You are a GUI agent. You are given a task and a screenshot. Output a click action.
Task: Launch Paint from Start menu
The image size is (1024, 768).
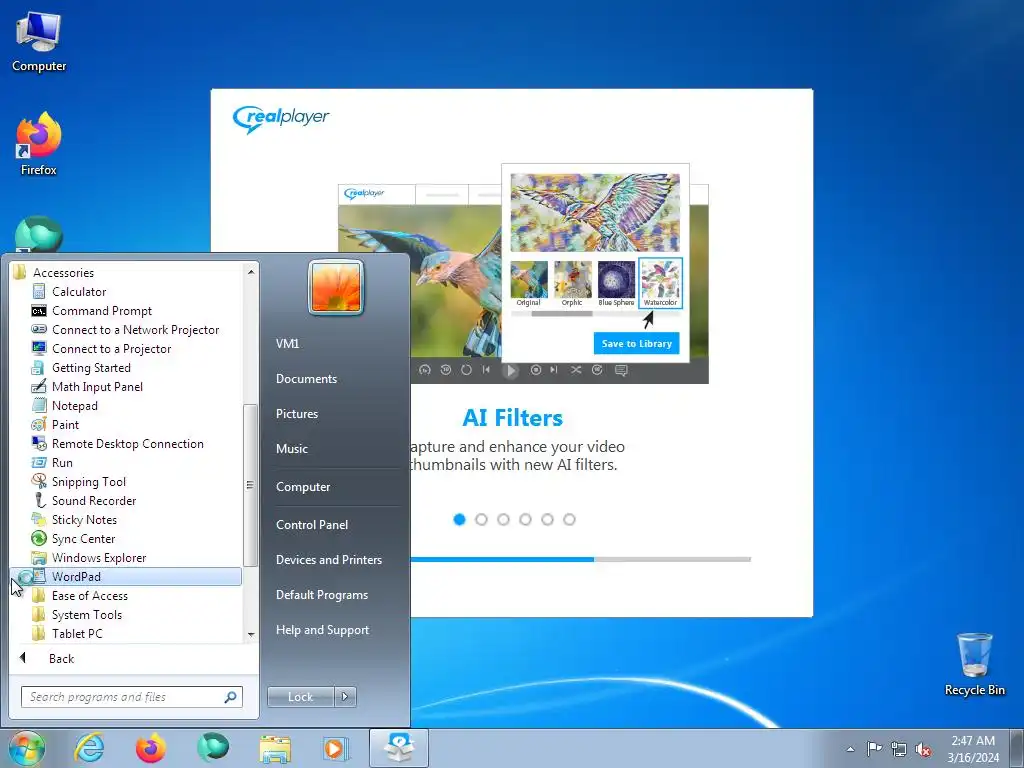tap(65, 424)
